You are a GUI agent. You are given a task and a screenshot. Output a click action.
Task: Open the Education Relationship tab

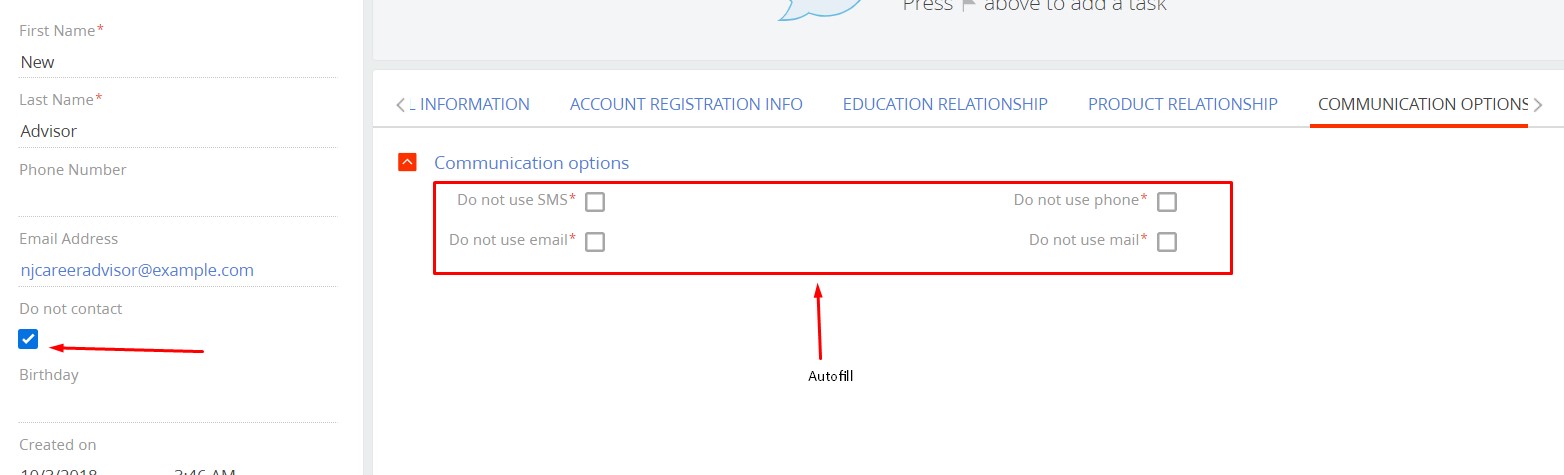click(945, 104)
